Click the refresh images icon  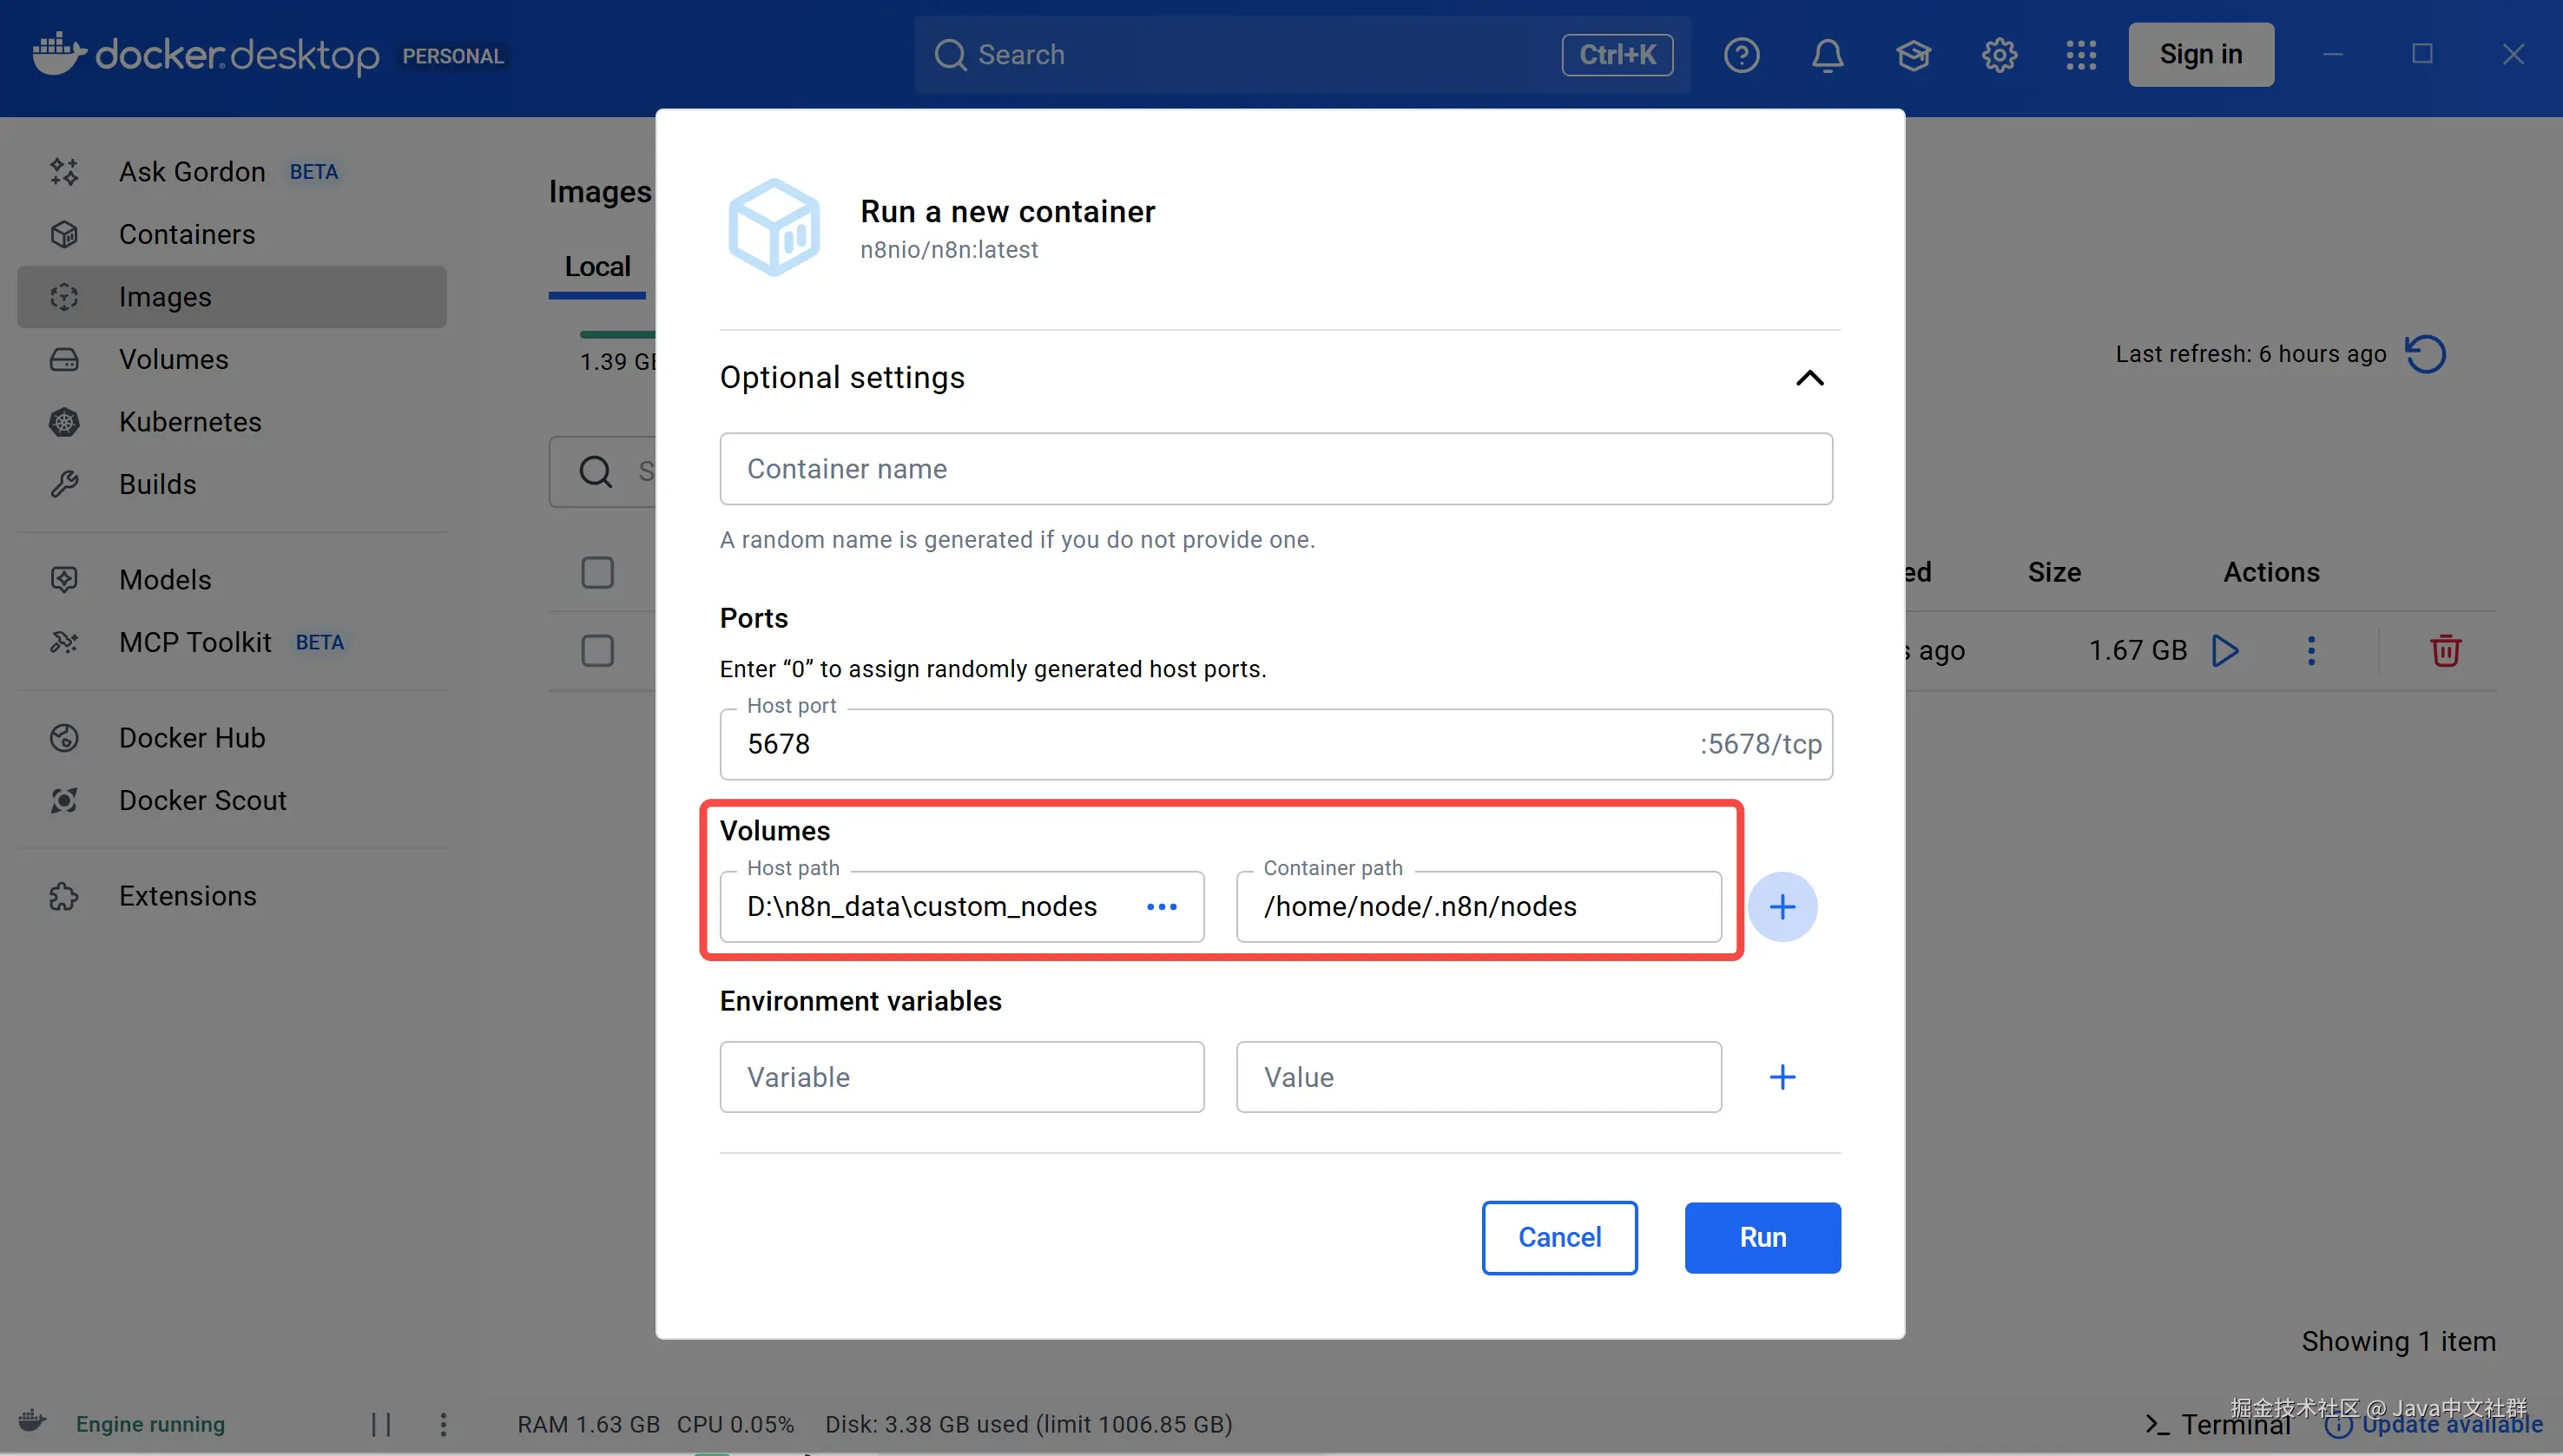(x=2425, y=354)
